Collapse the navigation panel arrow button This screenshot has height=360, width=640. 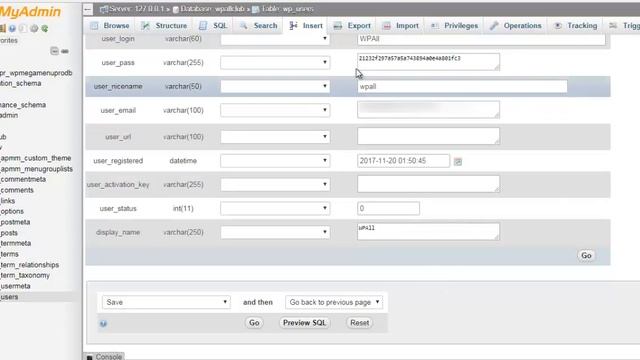coord(88,9)
